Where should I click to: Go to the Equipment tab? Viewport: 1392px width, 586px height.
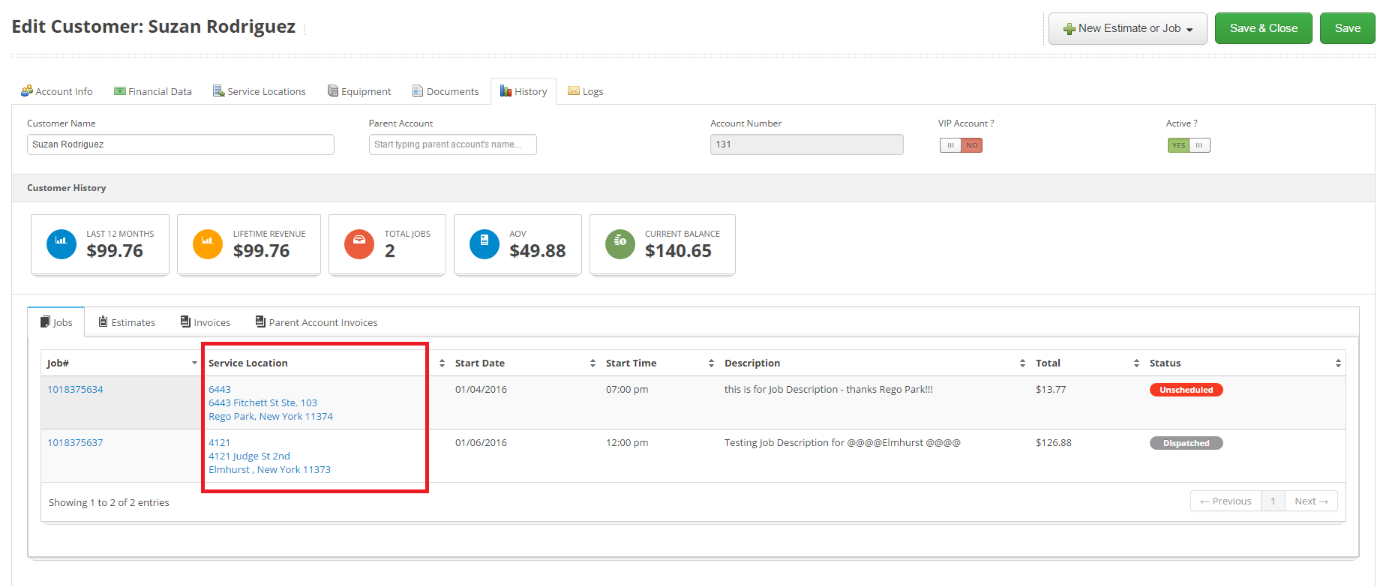(360, 91)
